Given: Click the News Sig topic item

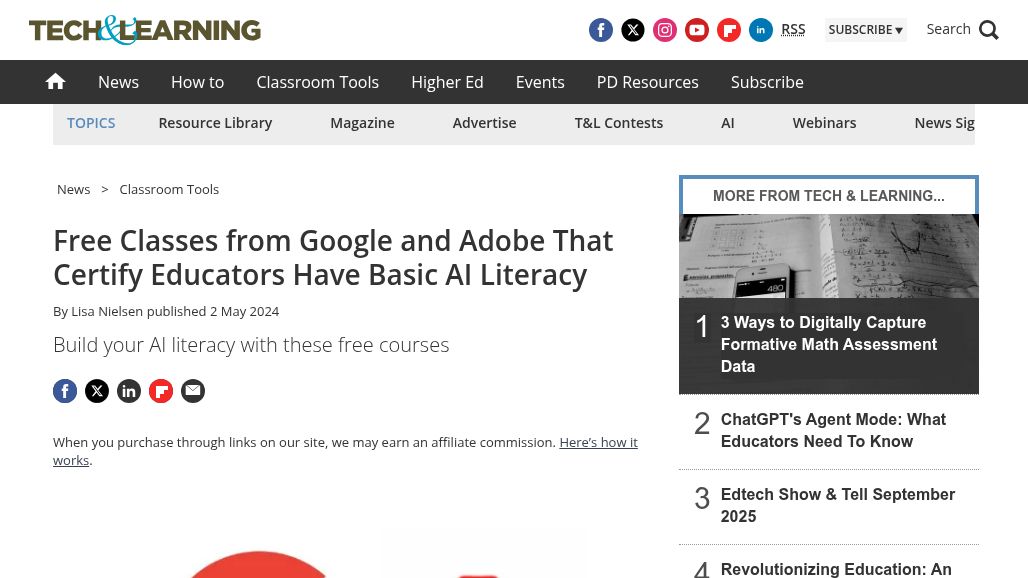Looking at the screenshot, I should [944, 123].
